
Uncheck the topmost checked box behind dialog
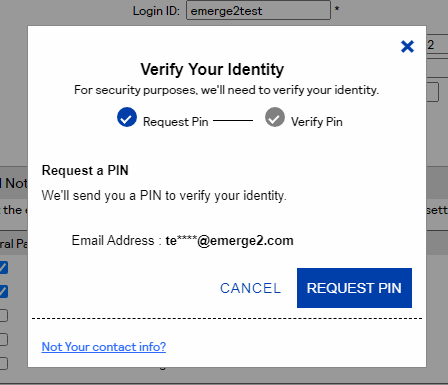[x=3, y=267]
